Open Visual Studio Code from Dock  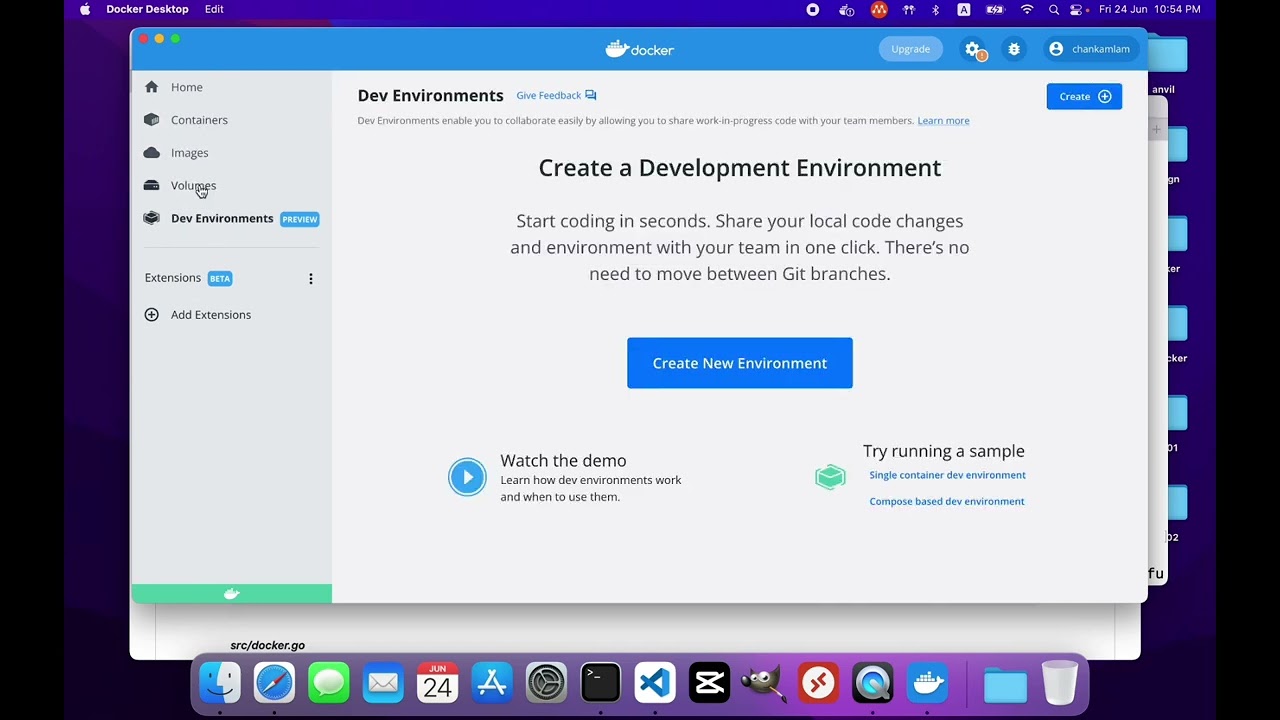[x=655, y=684]
